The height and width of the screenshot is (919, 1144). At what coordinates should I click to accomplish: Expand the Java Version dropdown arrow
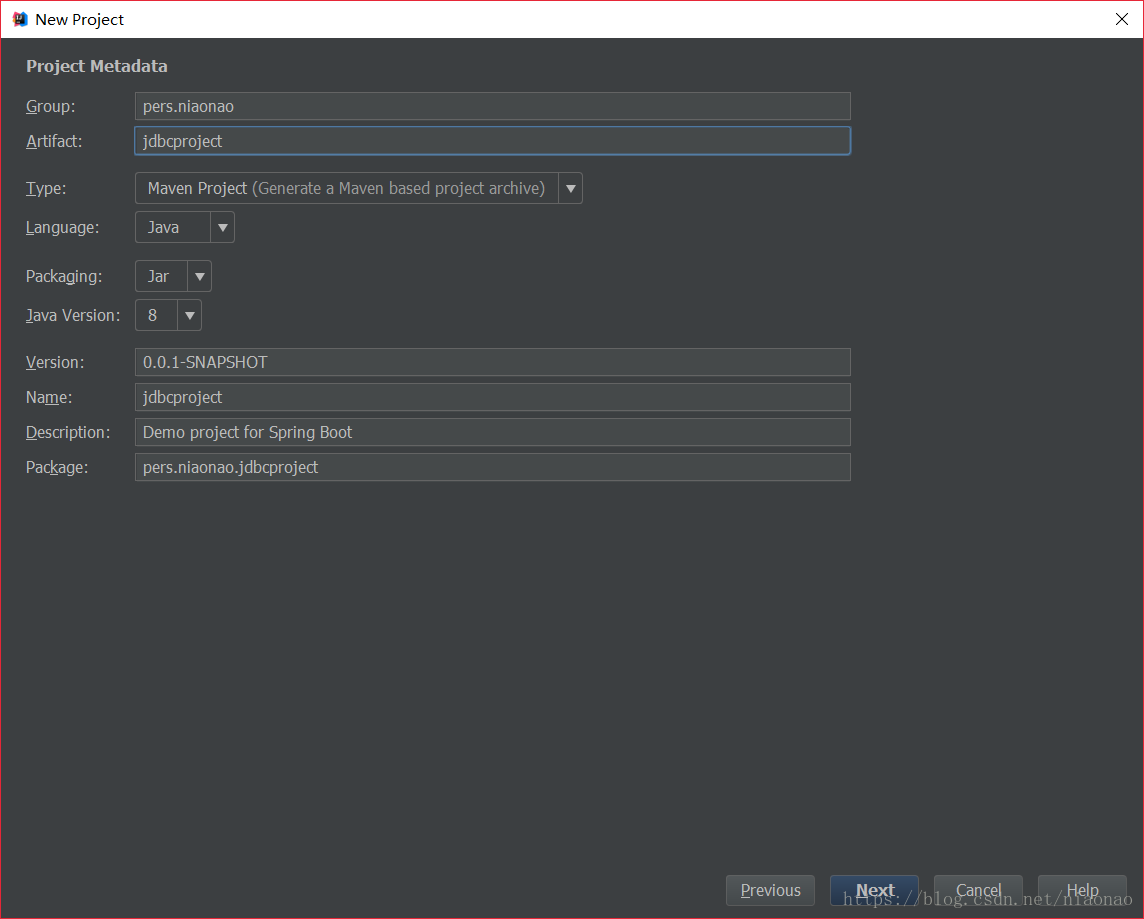coord(190,315)
